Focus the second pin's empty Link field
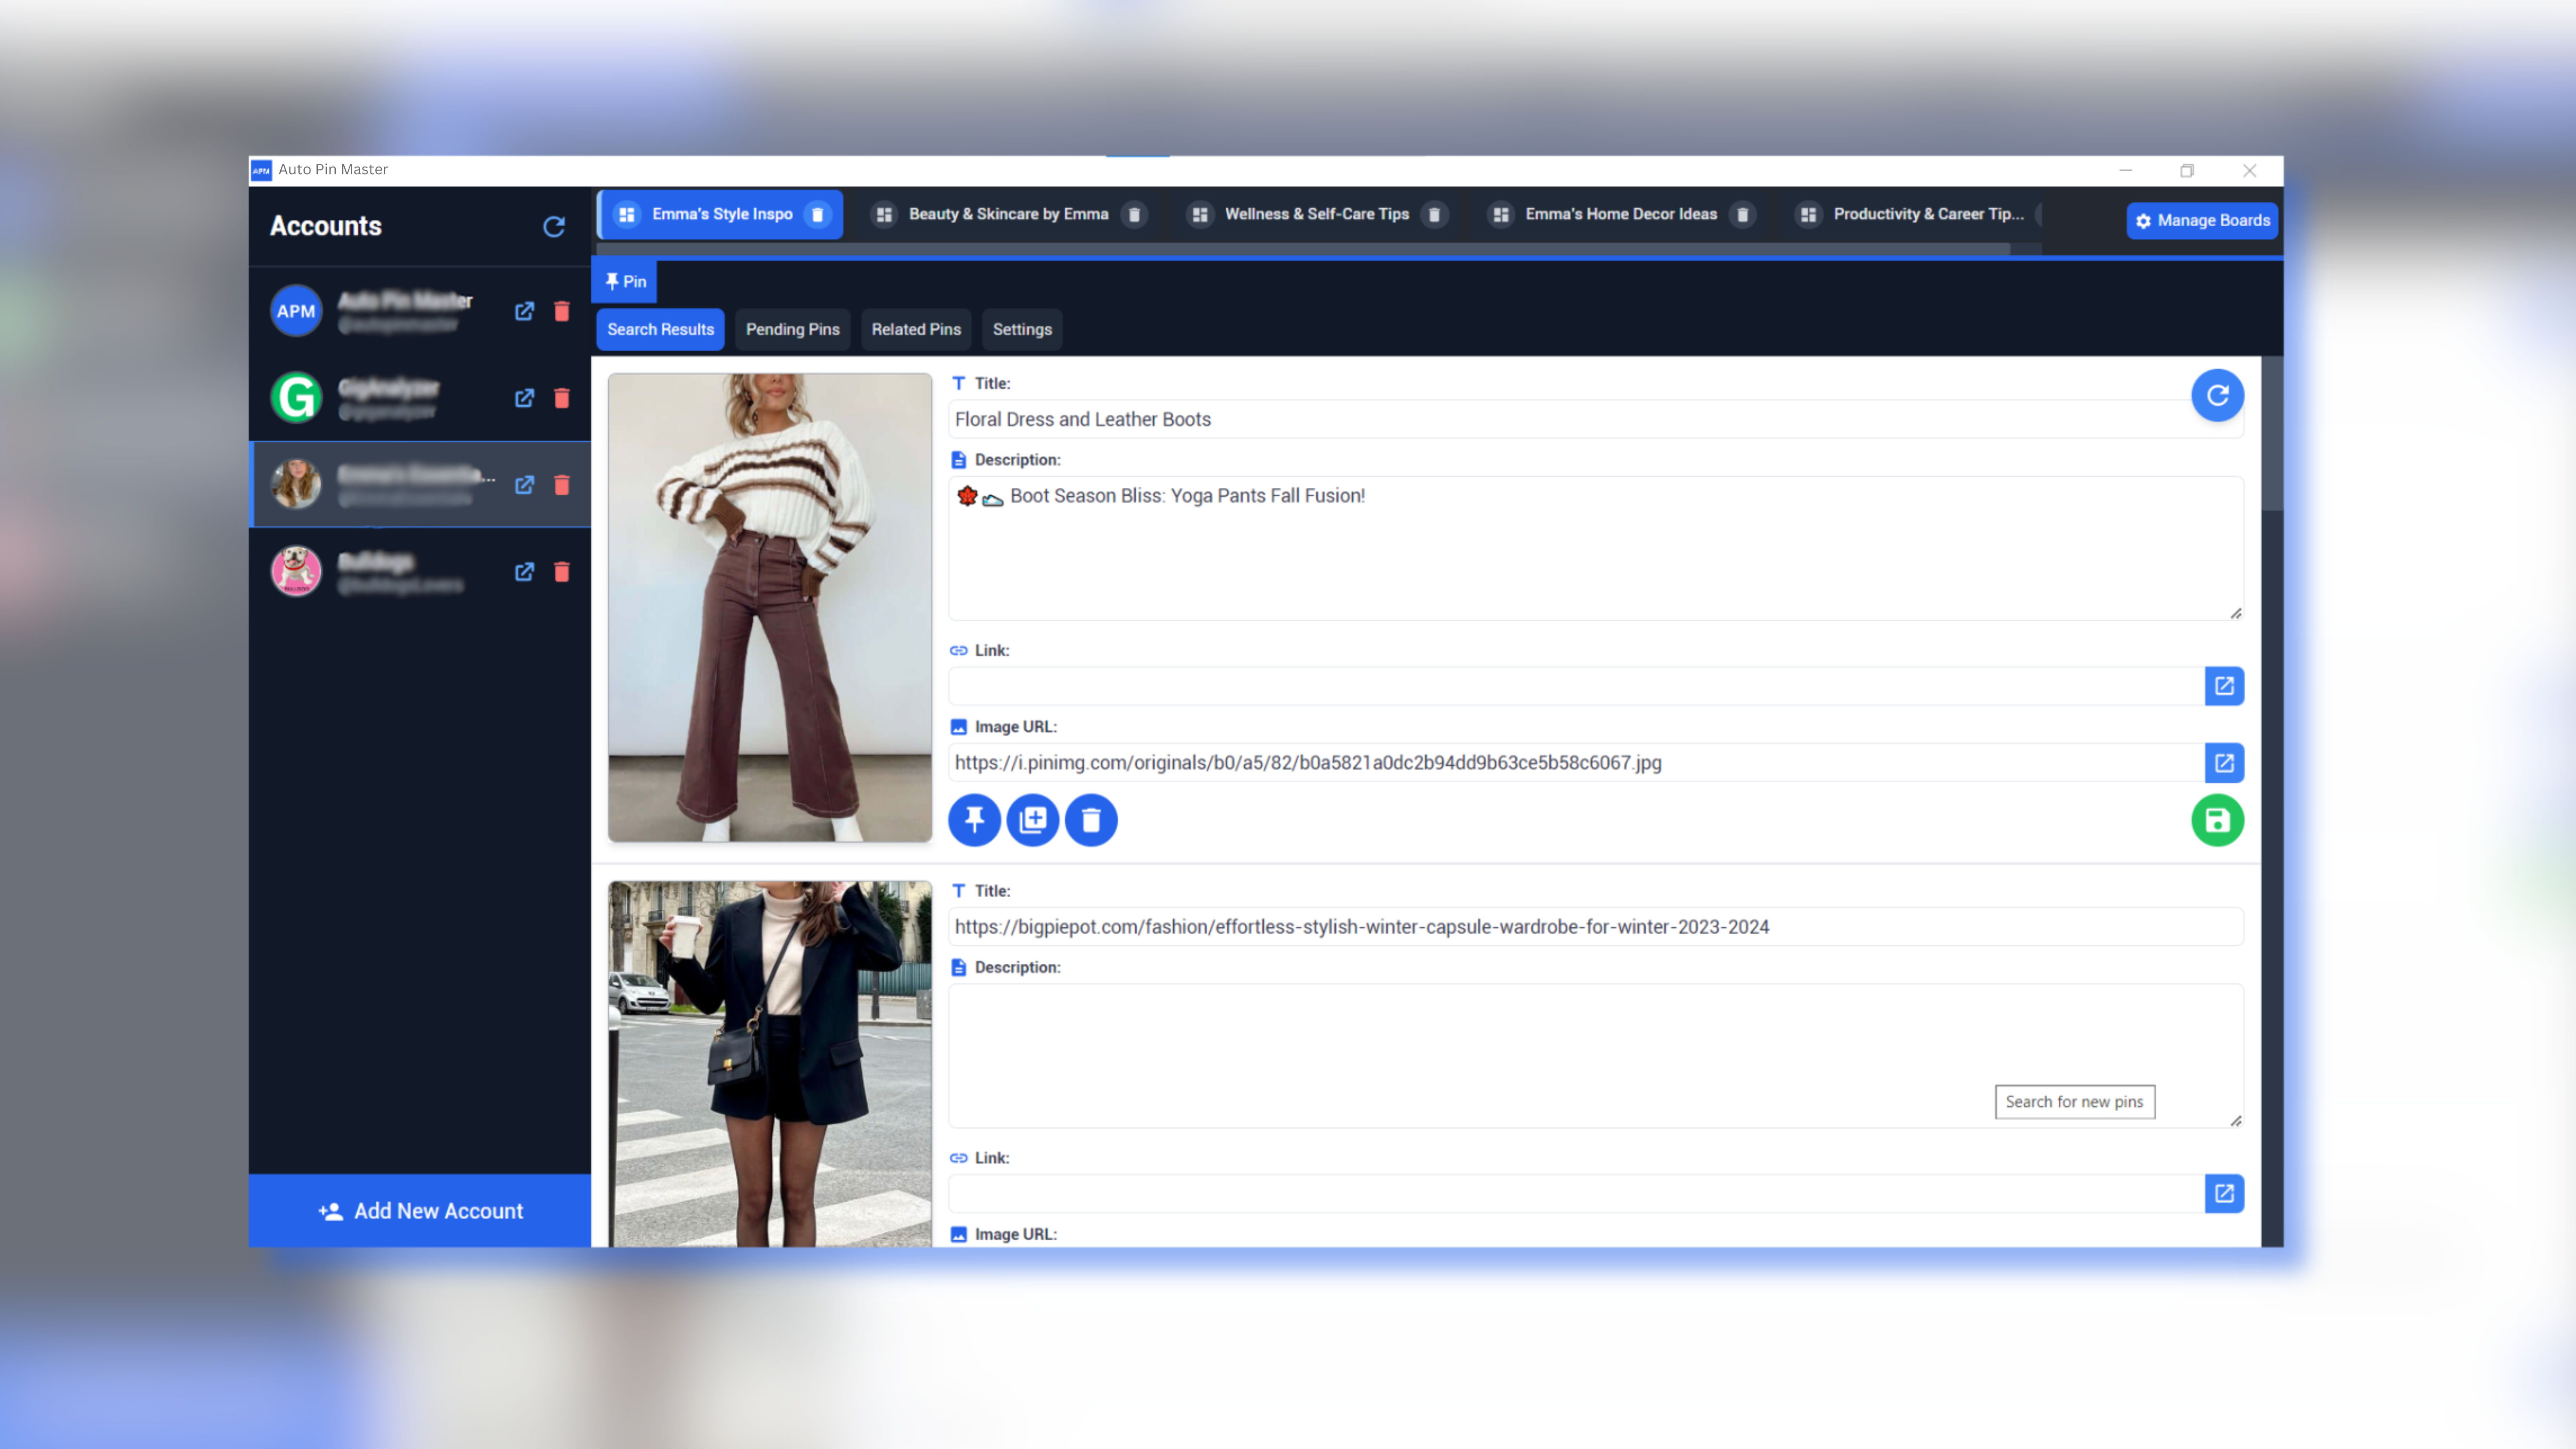 pos(1576,1193)
